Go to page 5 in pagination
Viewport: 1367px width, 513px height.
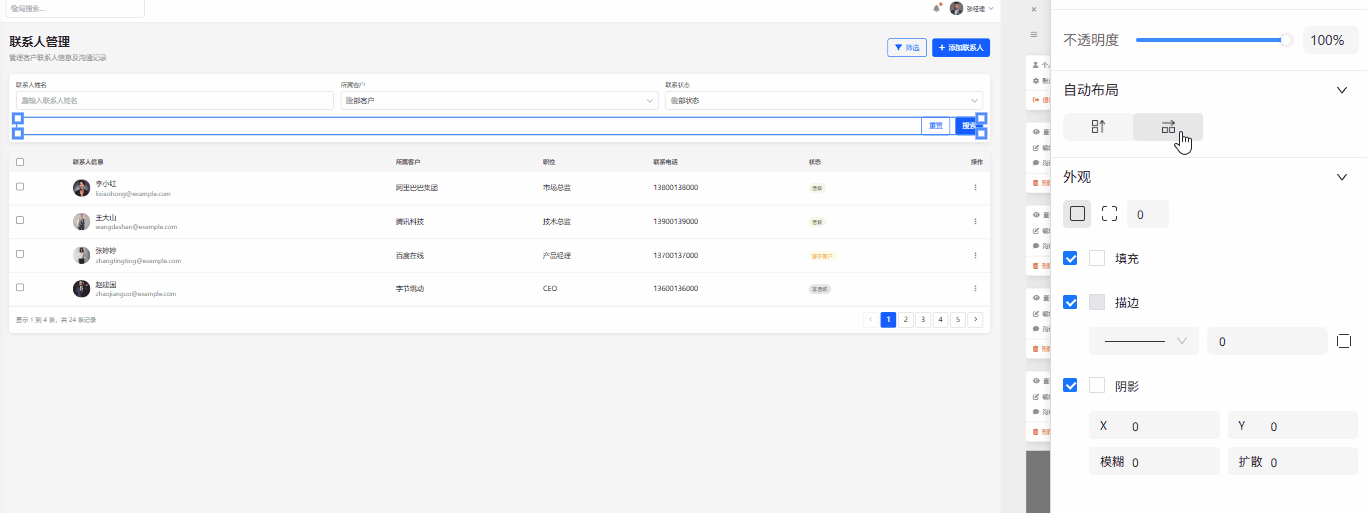pyautogui.click(x=957, y=320)
